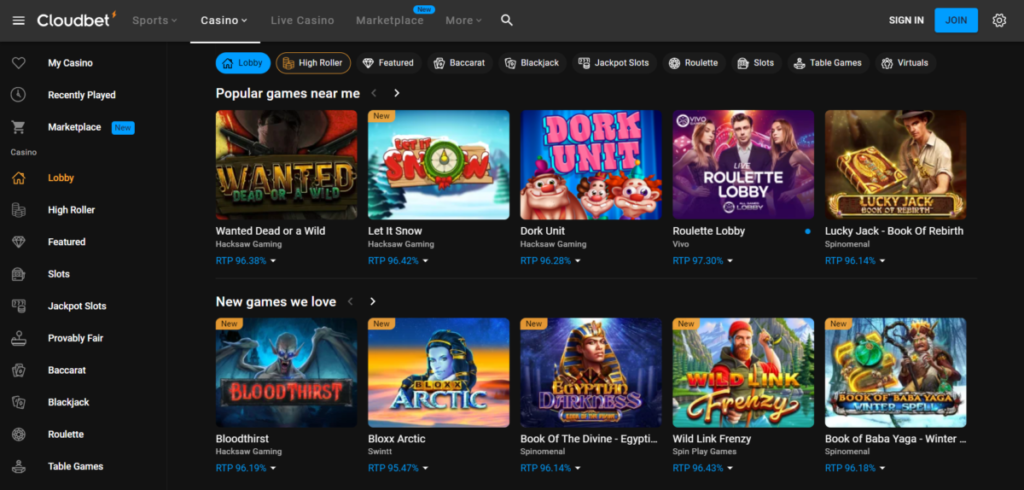This screenshot has width=1024, height=490.
Task: Click the Marketplace cart icon in sidebar
Action: coord(18,127)
